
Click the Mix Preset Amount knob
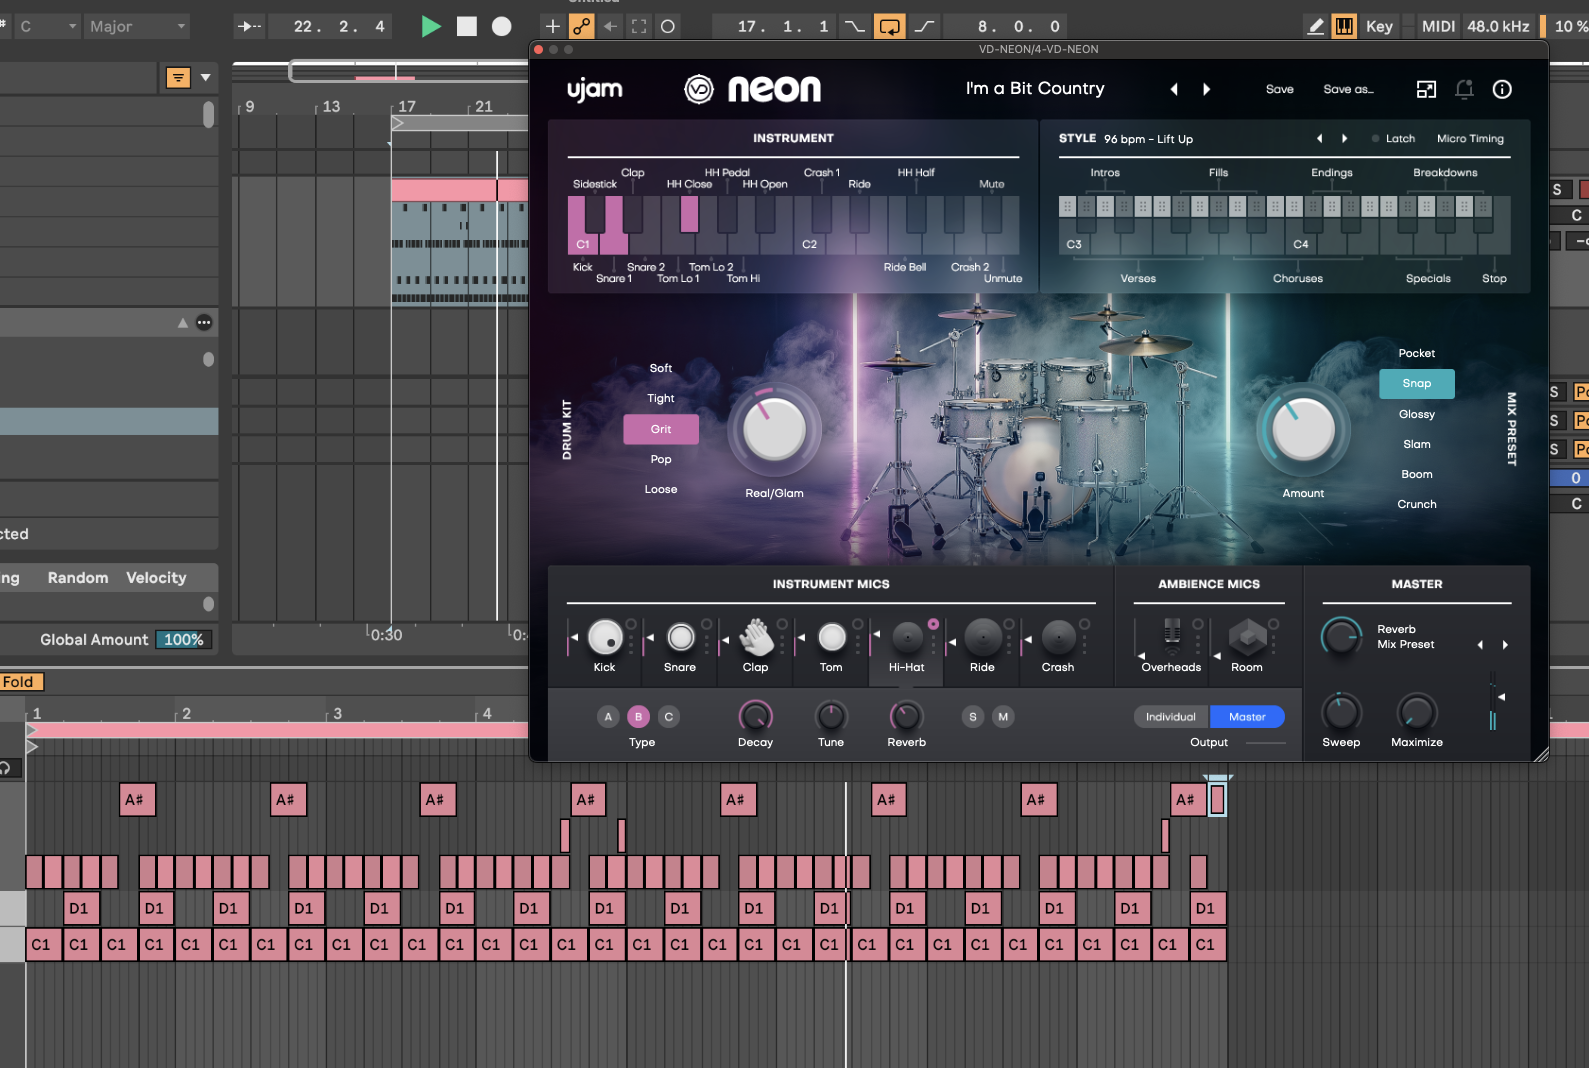pos(1303,430)
